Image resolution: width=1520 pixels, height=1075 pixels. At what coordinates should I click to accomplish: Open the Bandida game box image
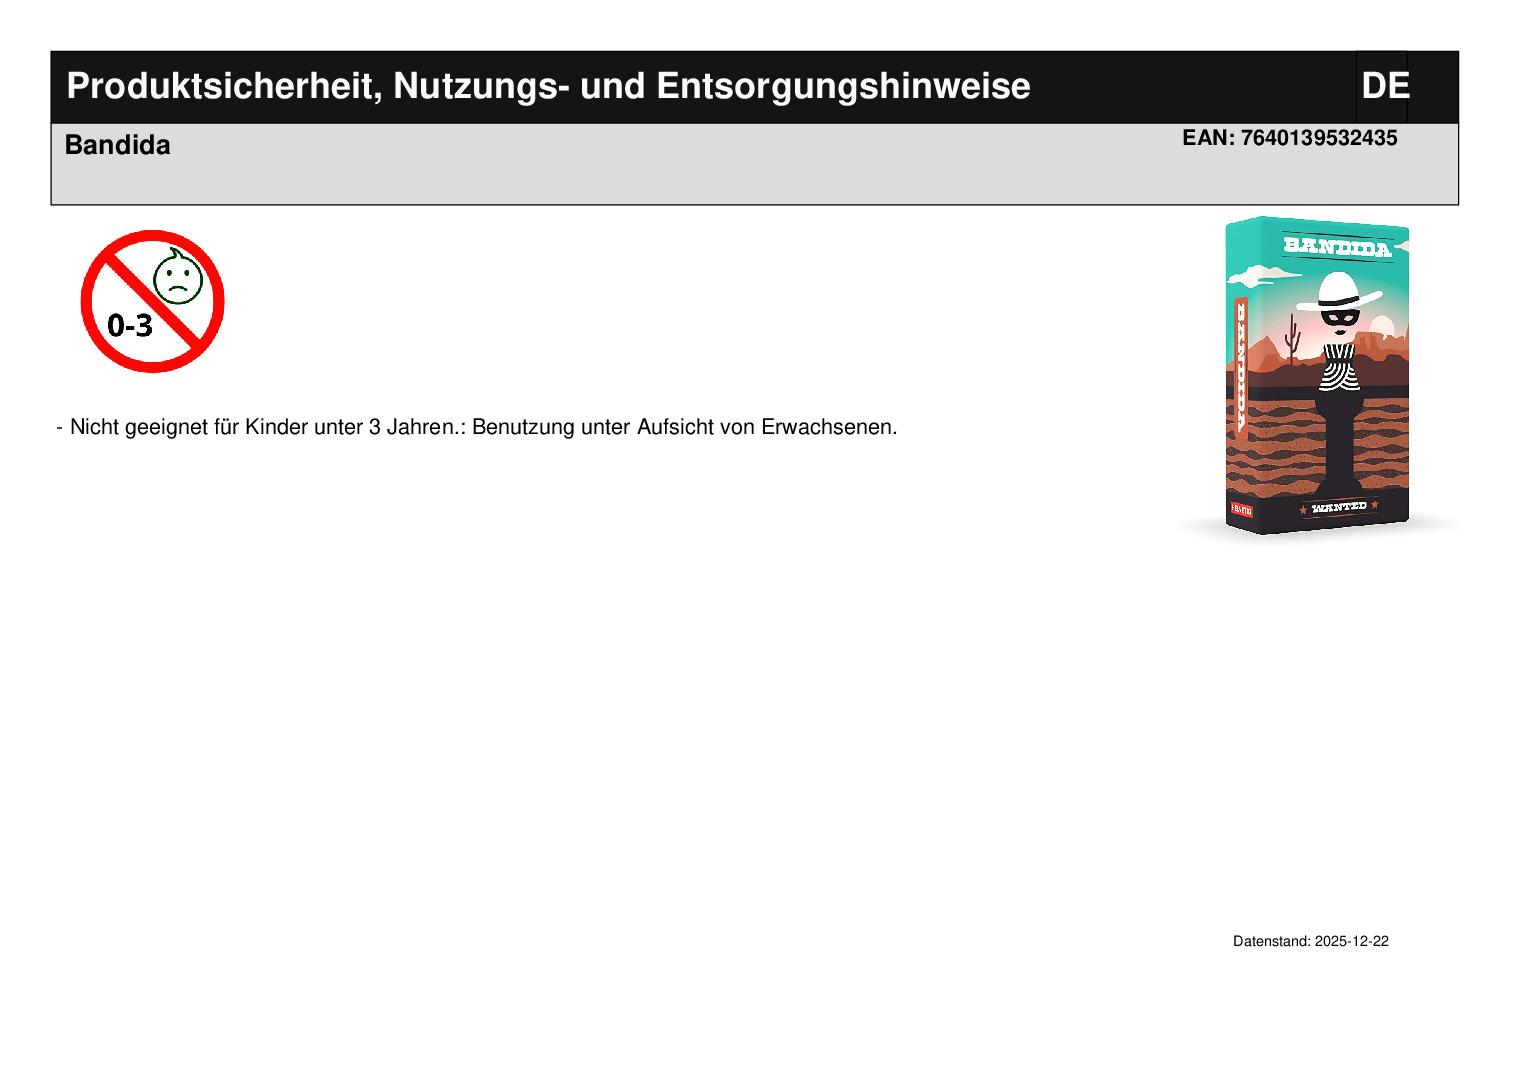tap(1318, 376)
